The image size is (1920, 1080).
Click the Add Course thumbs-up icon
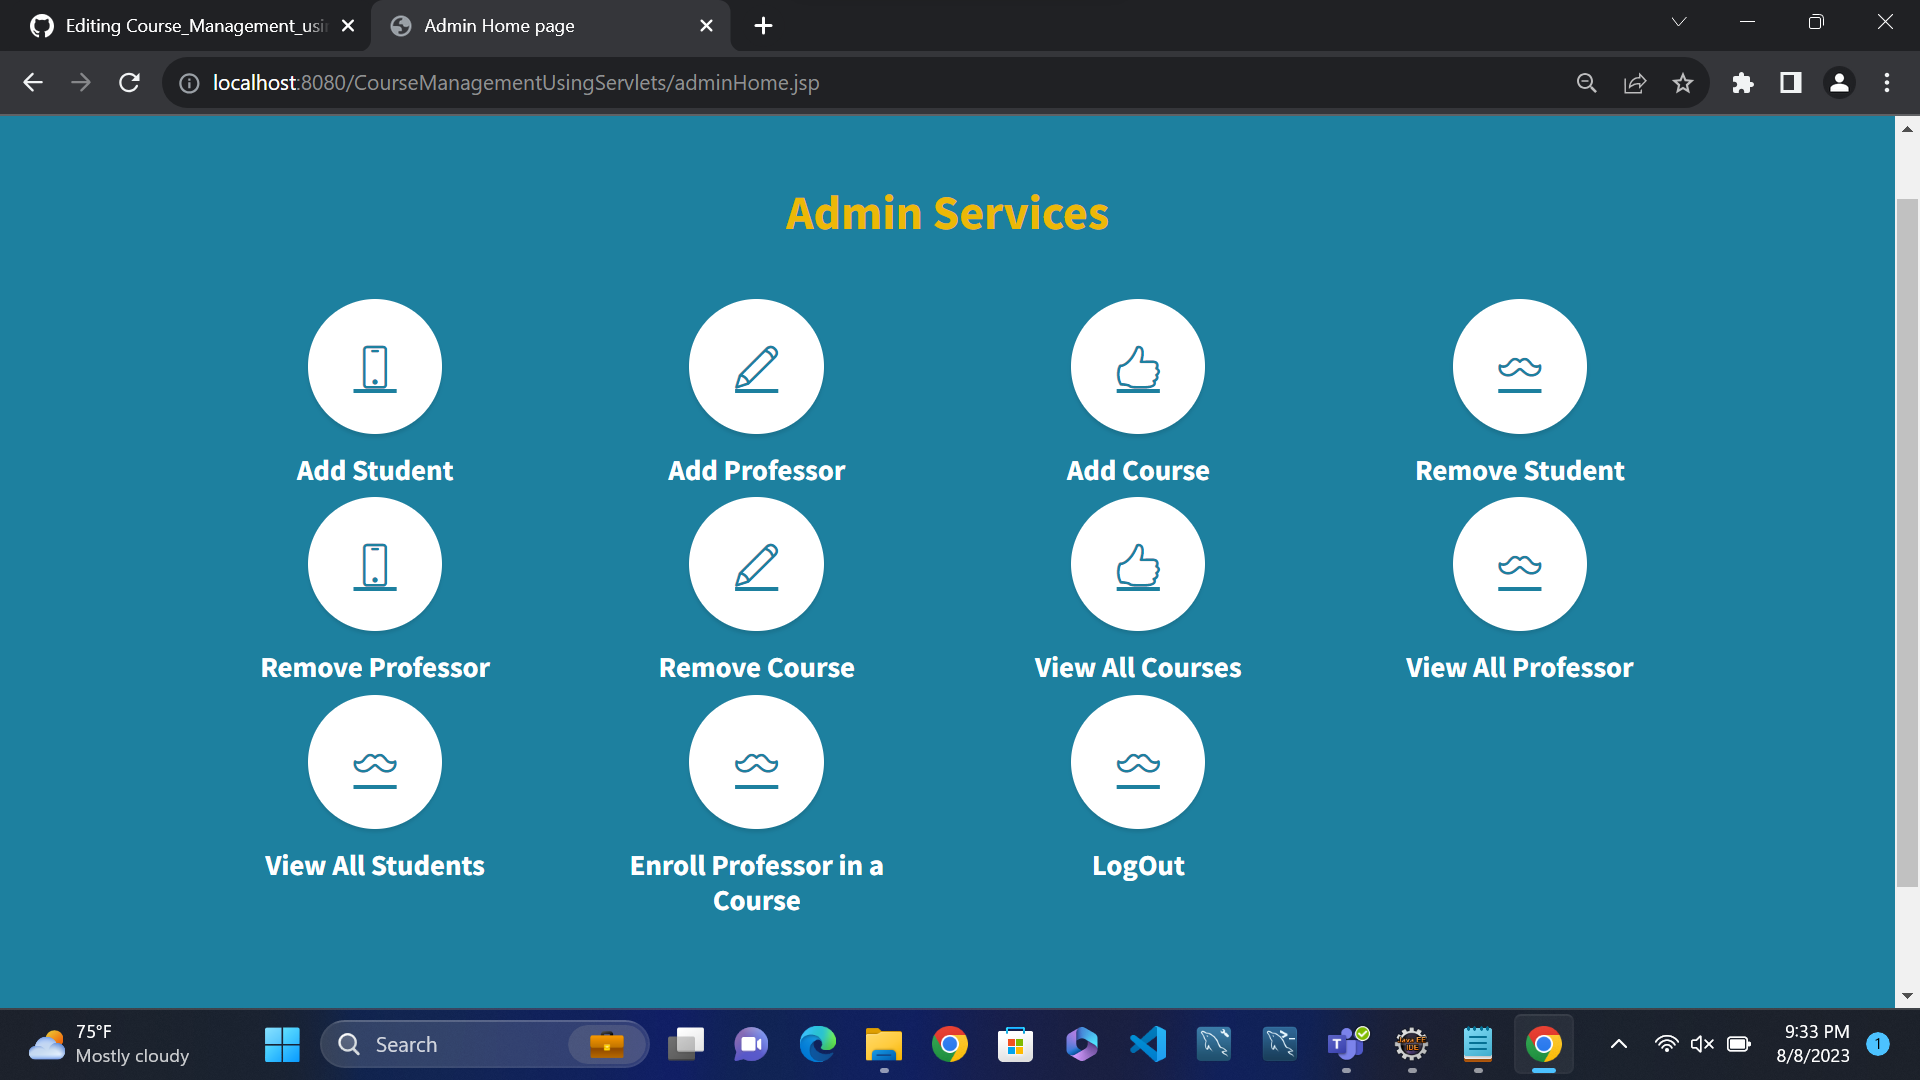coord(1137,366)
